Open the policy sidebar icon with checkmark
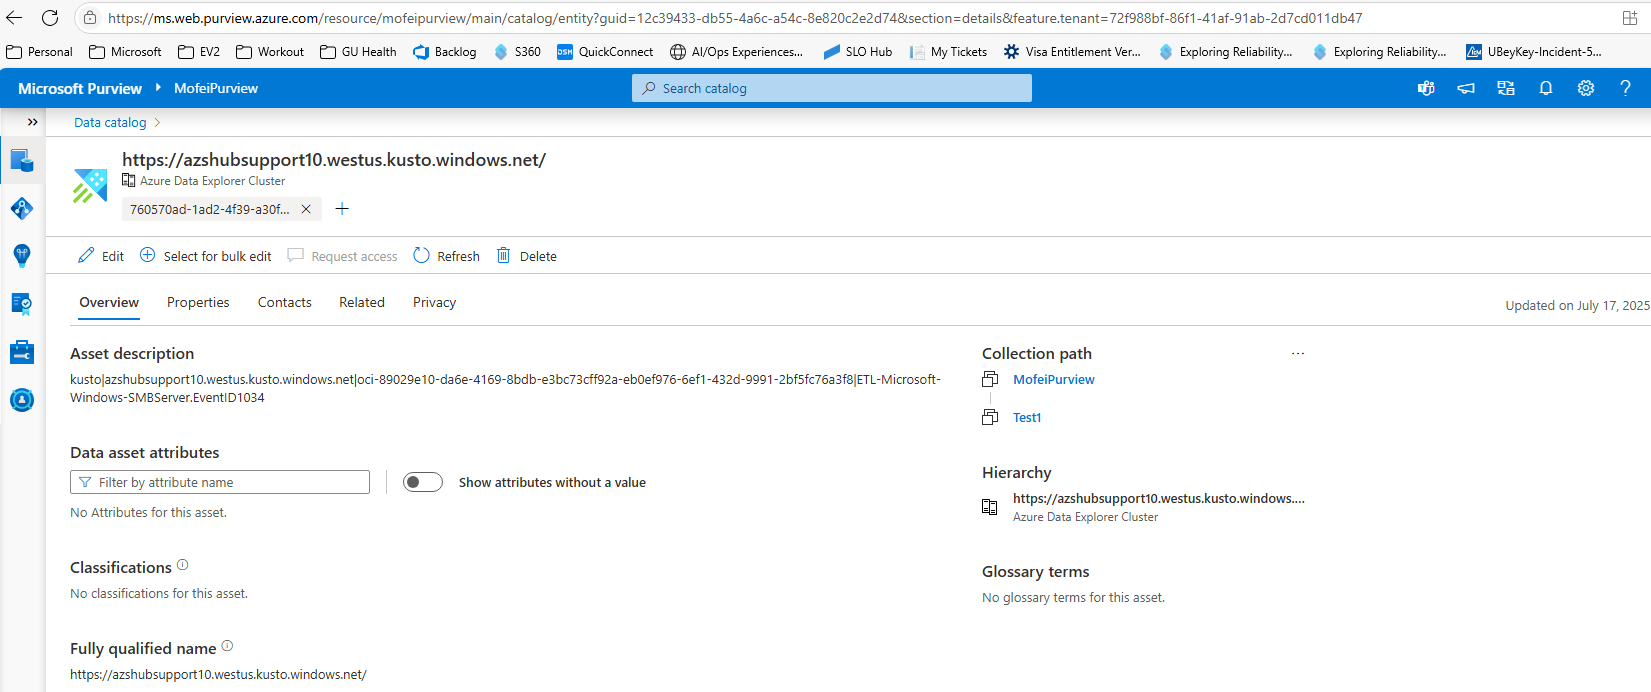 (x=22, y=303)
